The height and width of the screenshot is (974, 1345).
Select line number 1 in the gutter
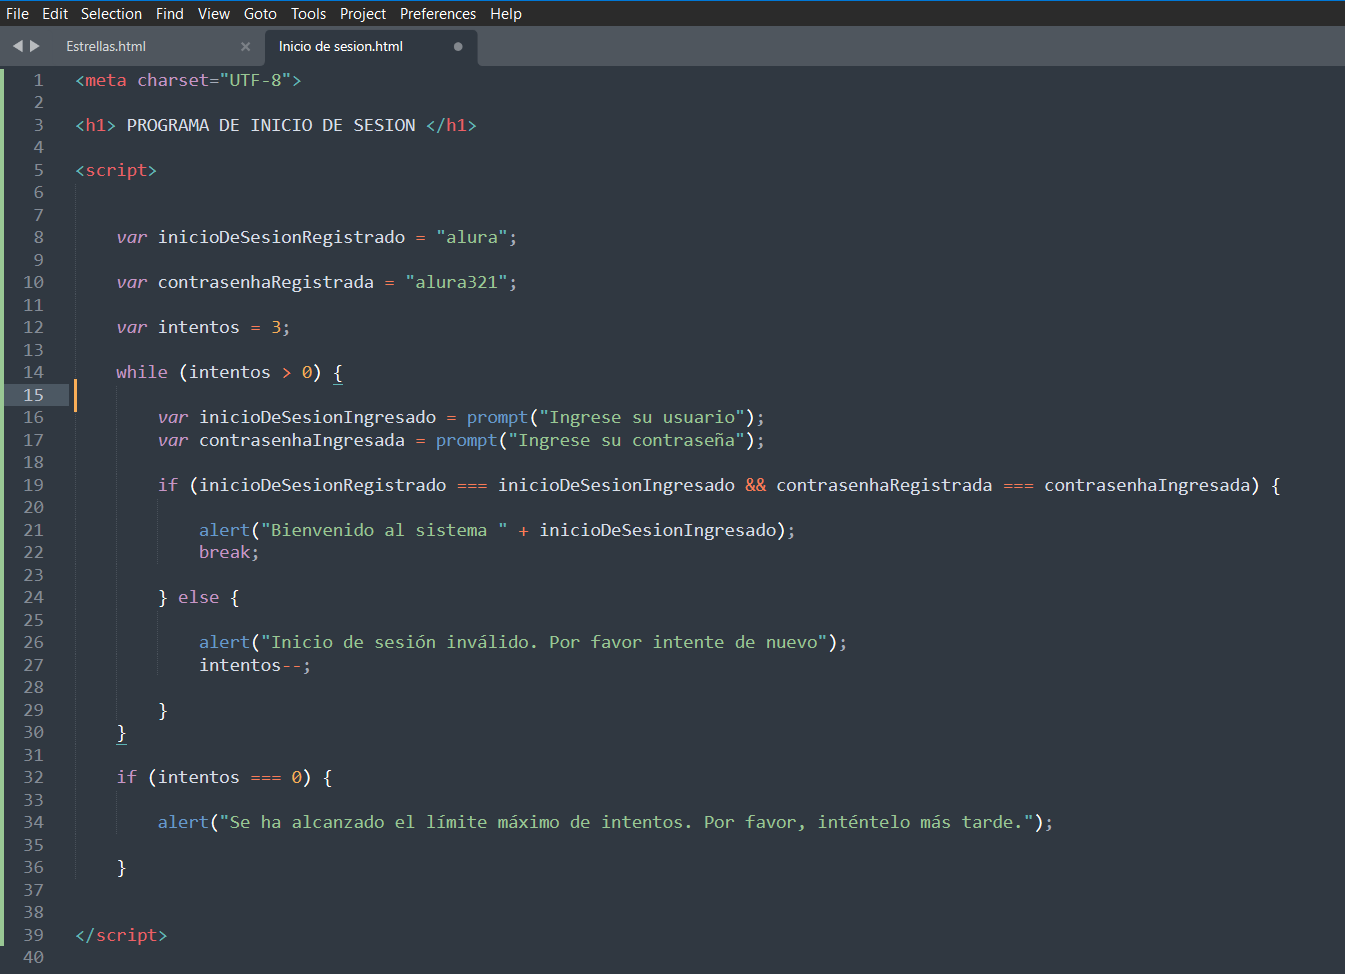[38, 80]
